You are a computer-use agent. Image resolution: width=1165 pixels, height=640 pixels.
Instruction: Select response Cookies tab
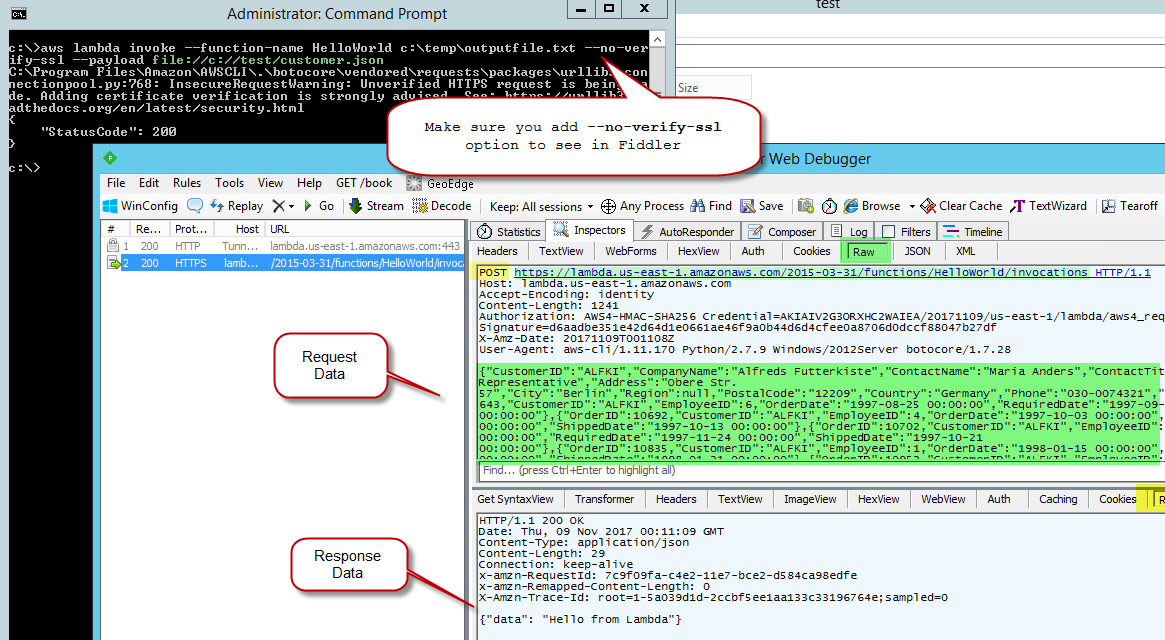point(1117,499)
